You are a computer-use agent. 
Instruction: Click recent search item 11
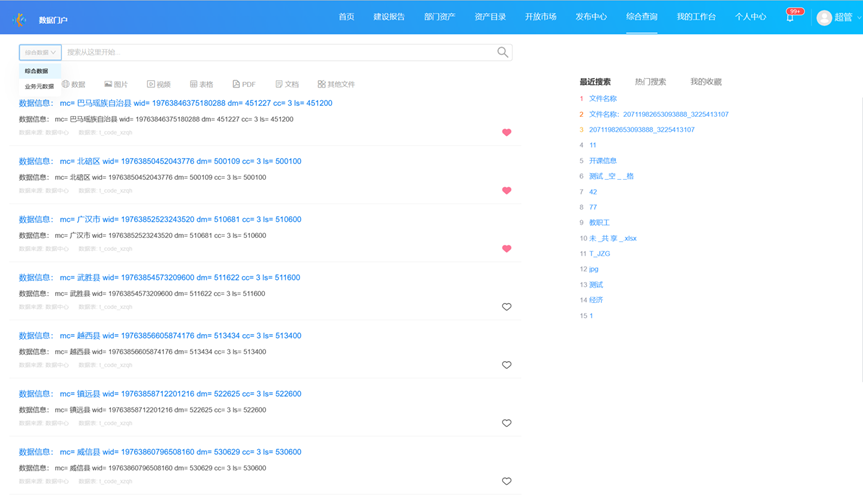tap(593, 145)
